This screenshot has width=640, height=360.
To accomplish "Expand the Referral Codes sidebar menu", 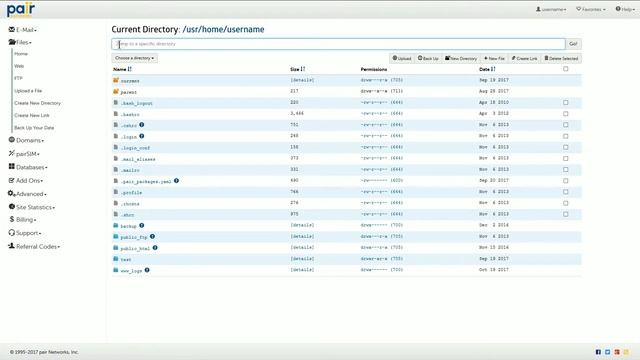I will 34,247.
